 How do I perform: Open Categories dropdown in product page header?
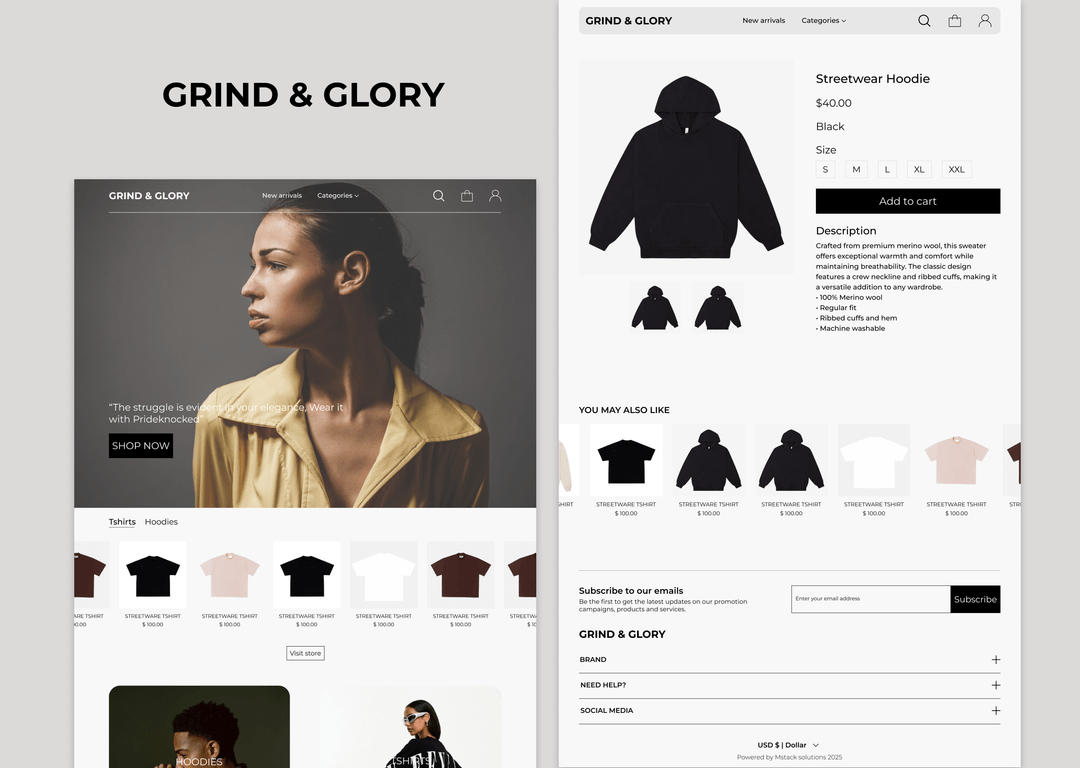[x=824, y=21]
